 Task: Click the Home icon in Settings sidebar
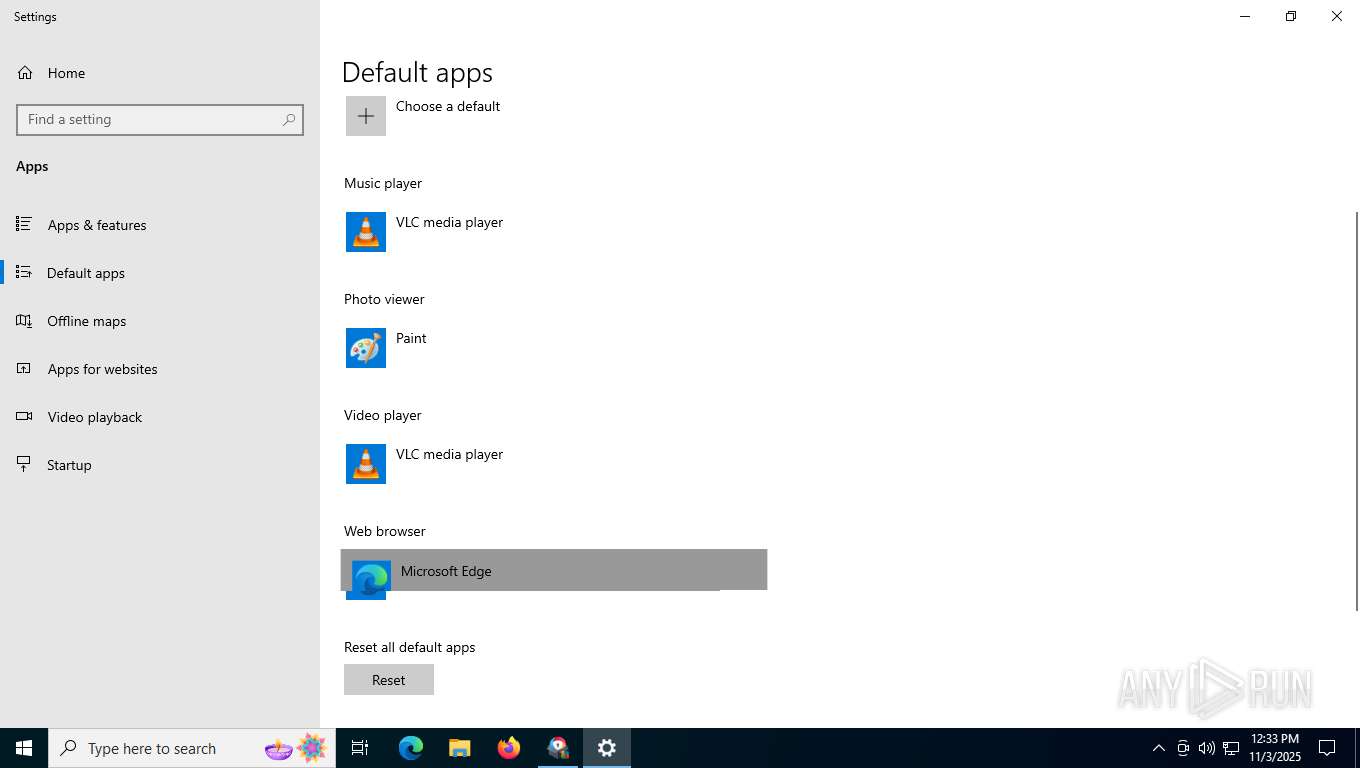25,73
